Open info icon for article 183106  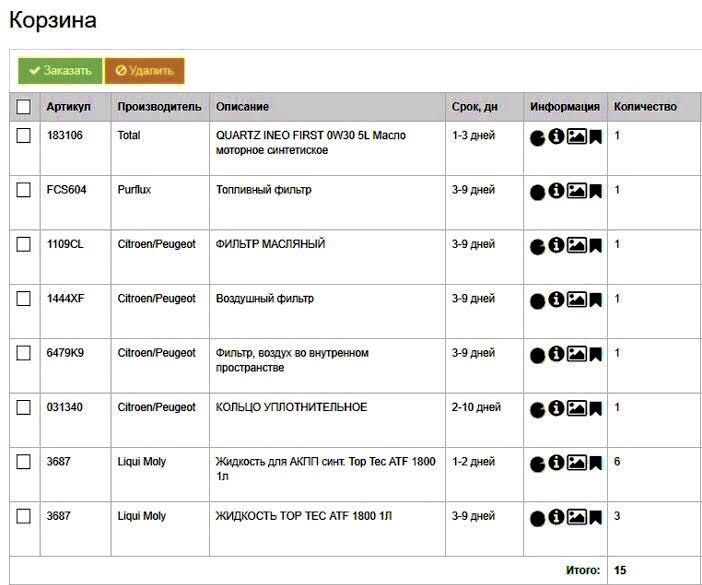click(556, 136)
